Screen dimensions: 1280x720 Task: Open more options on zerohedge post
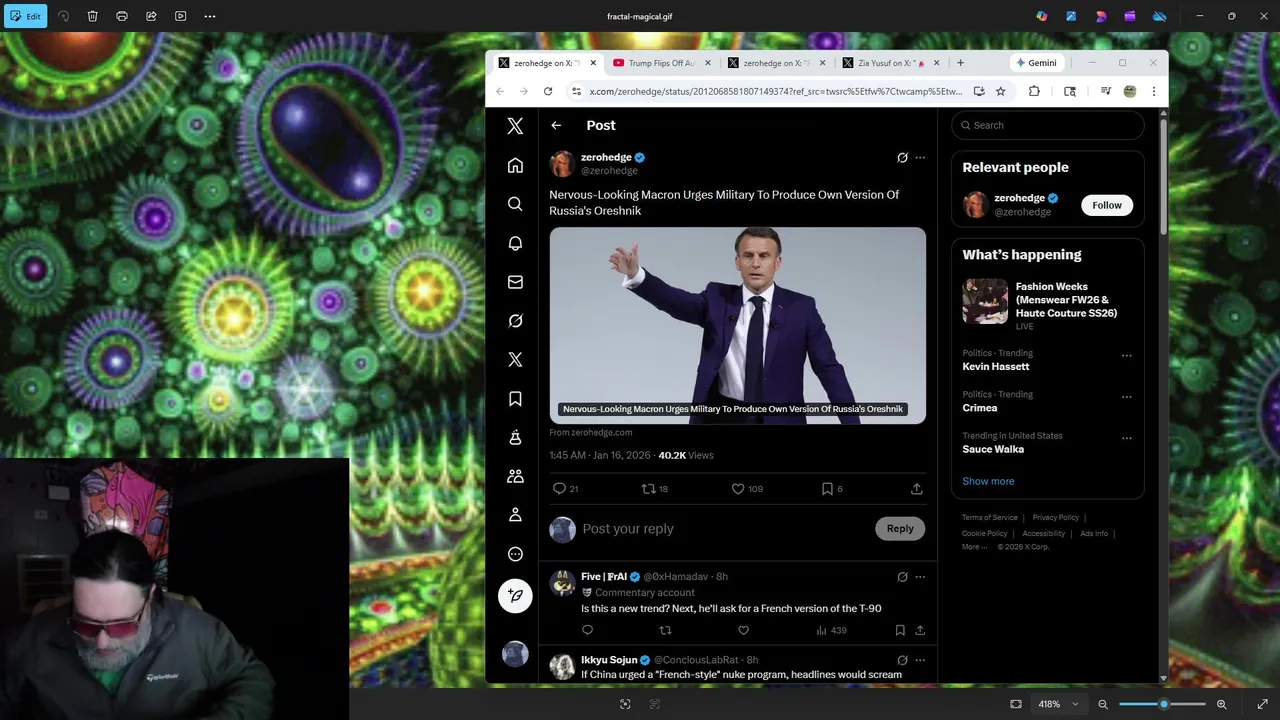(920, 158)
